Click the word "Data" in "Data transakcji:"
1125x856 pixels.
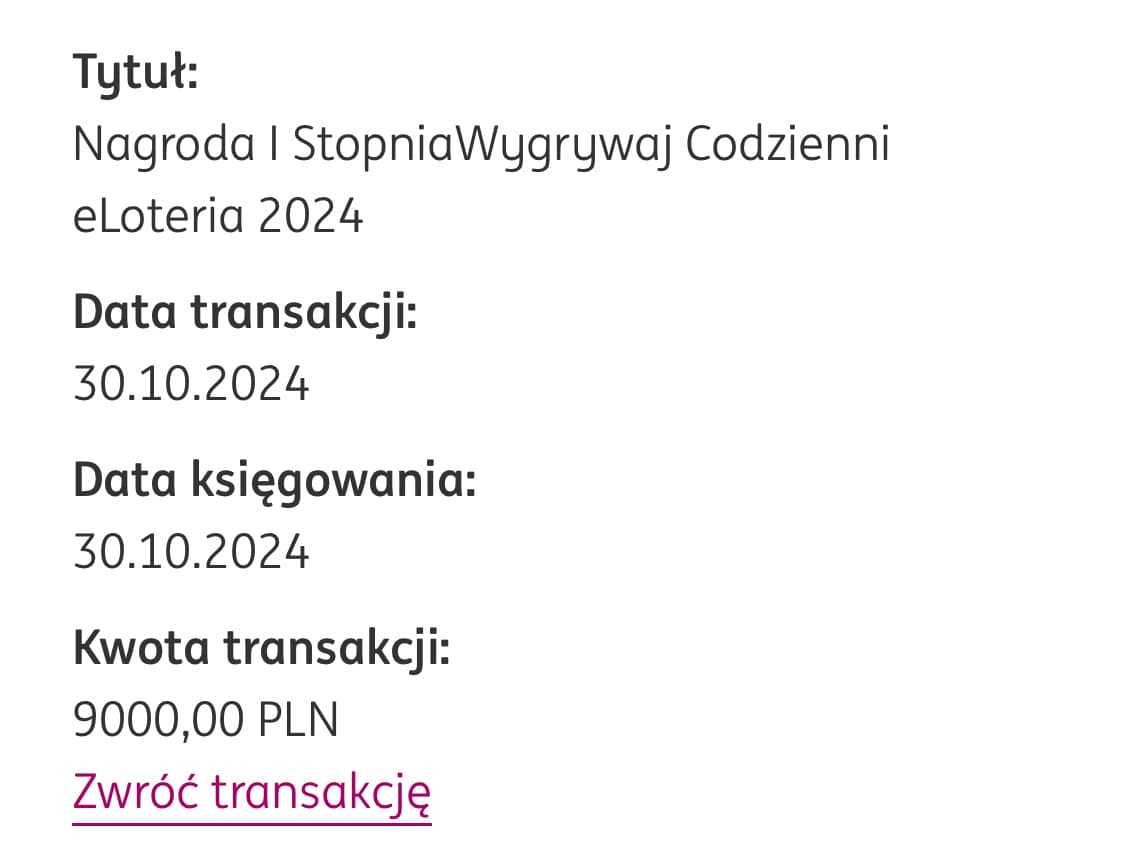click(125, 313)
